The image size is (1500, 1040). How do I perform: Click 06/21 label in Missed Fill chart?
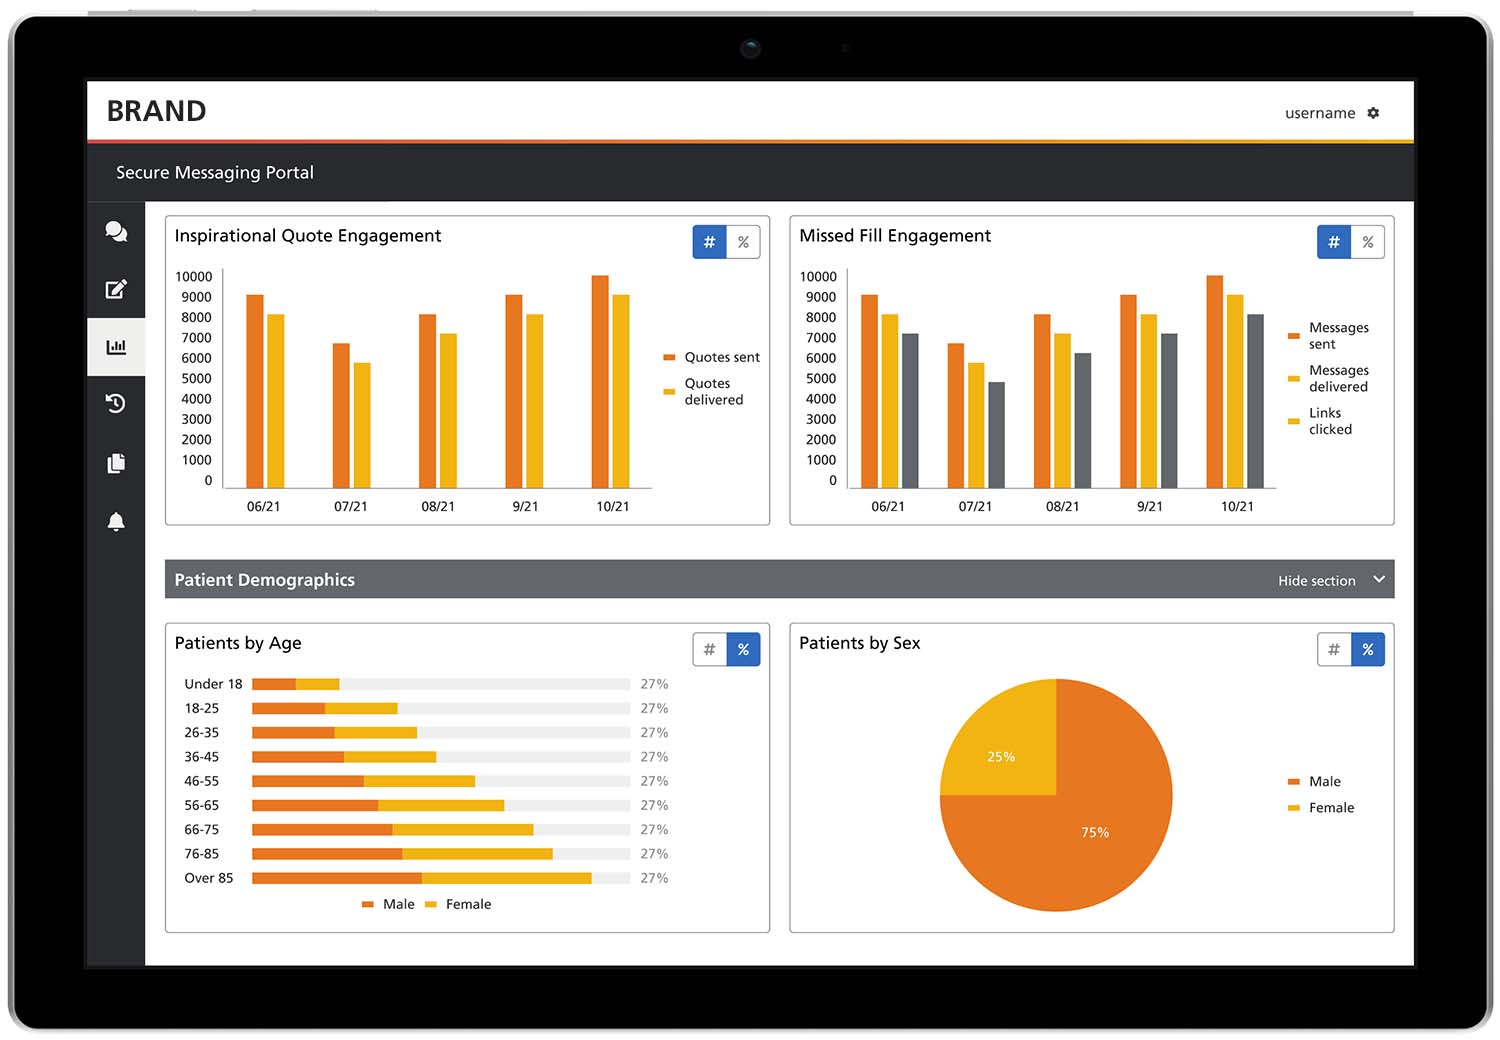[887, 506]
